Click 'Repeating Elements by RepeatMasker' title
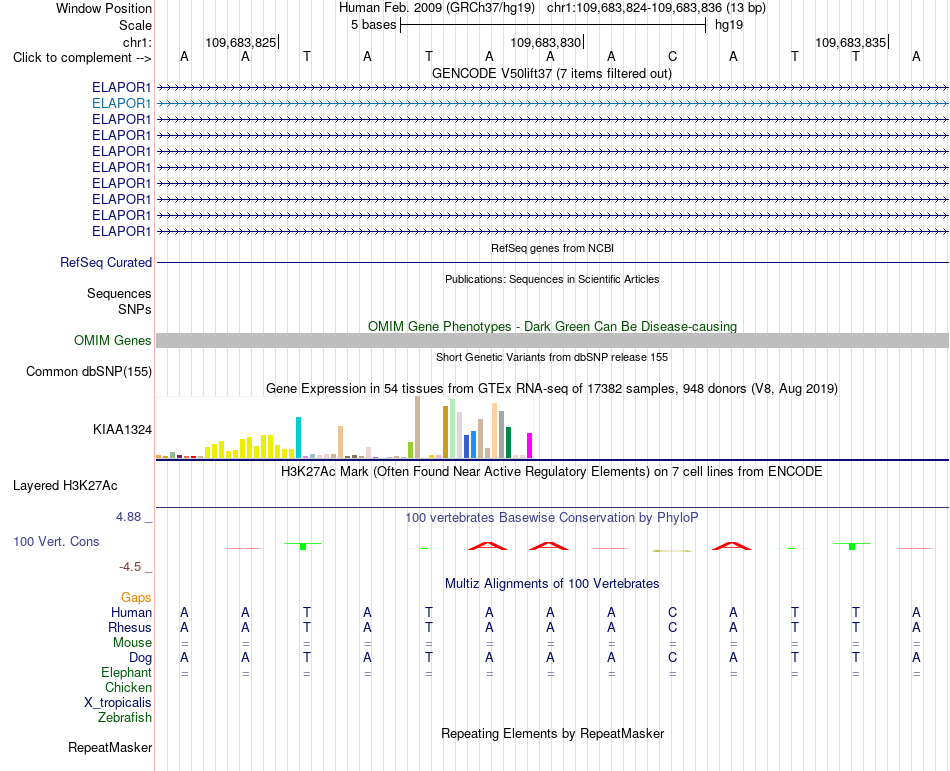This screenshot has height=771, width=950. [x=552, y=733]
